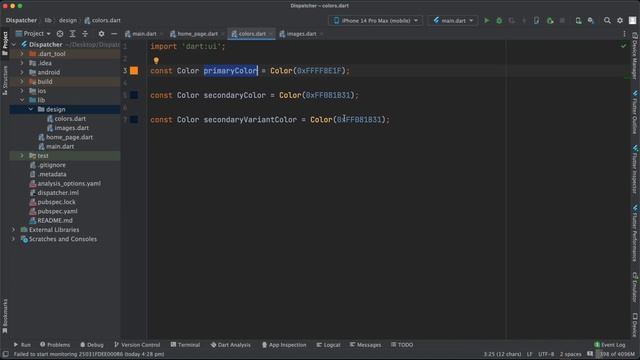Open the main.dart run configuration dropdown
This screenshot has height=360, width=640.
point(453,20)
